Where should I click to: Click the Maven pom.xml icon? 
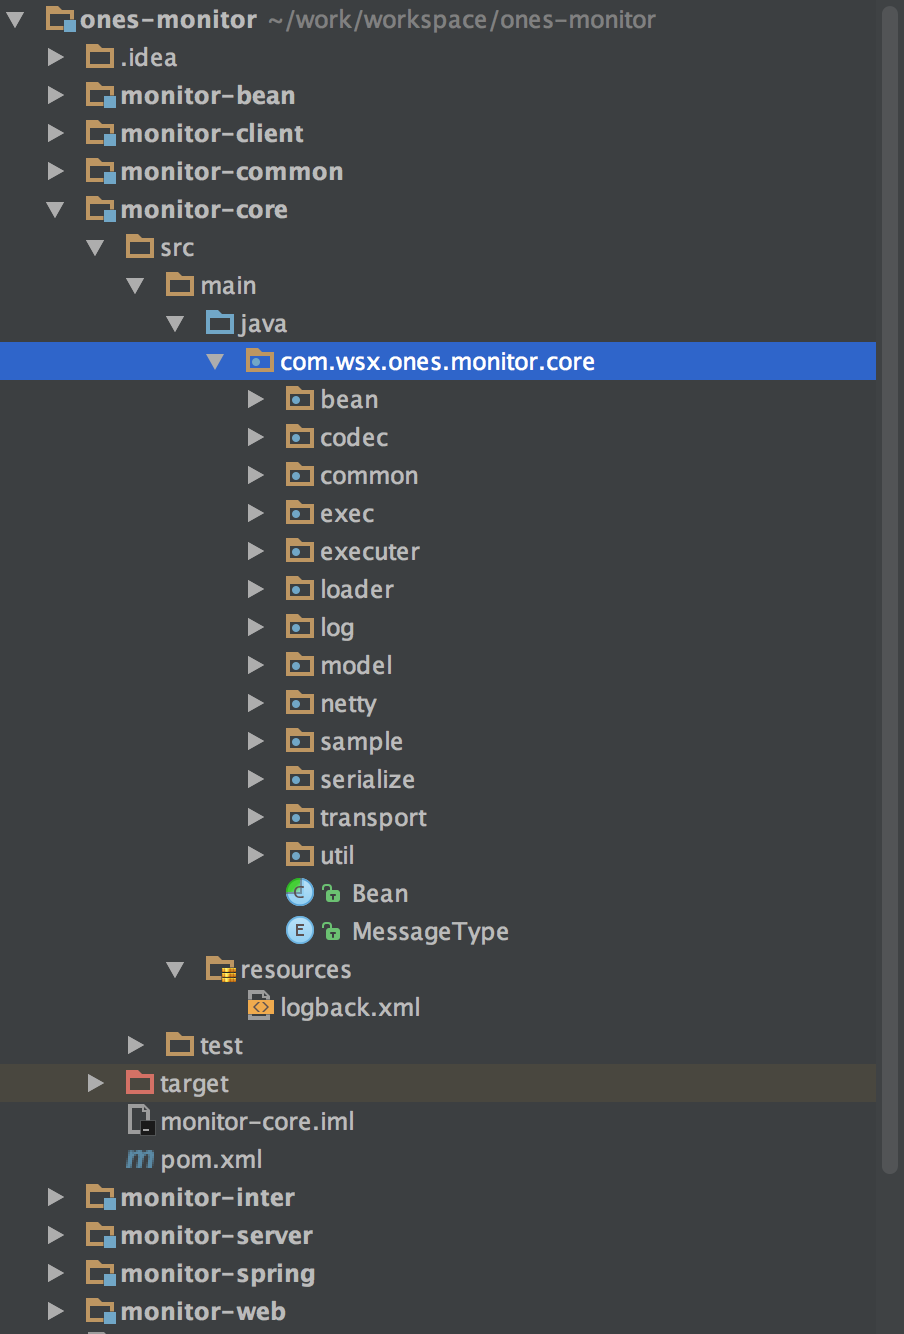point(140,1159)
